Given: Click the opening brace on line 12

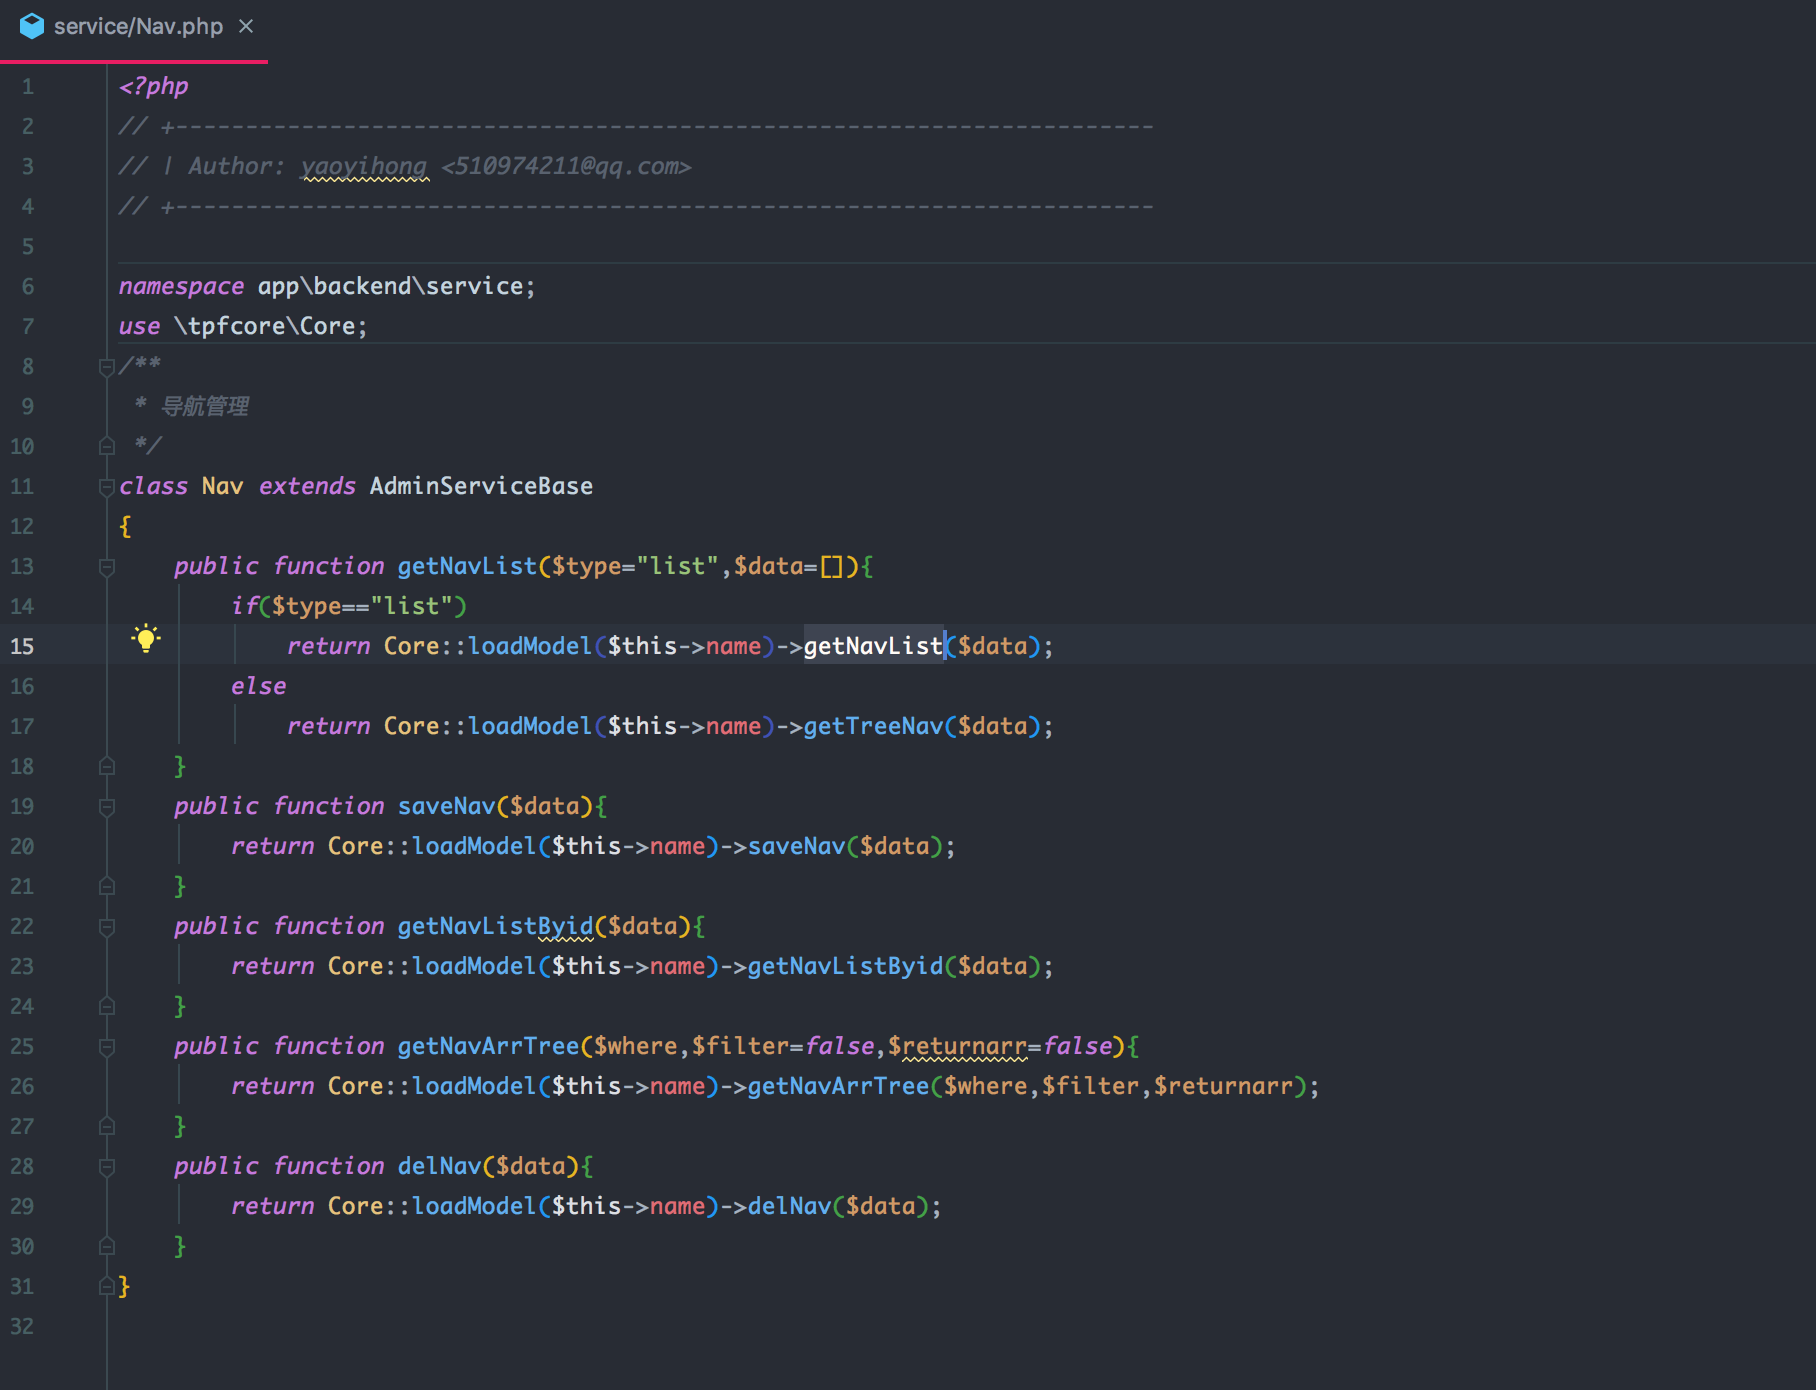Looking at the screenshot, I should [x=125, y=527].
